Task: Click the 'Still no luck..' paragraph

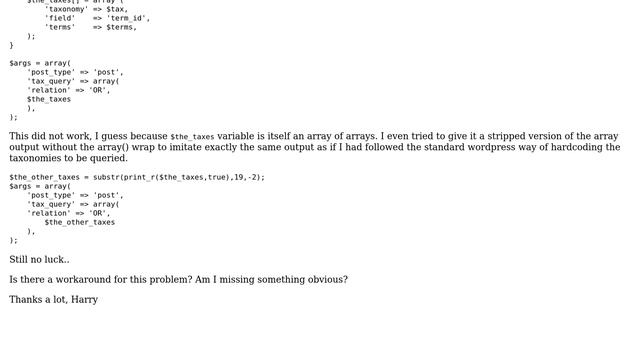Action: [x=39, y=260]
